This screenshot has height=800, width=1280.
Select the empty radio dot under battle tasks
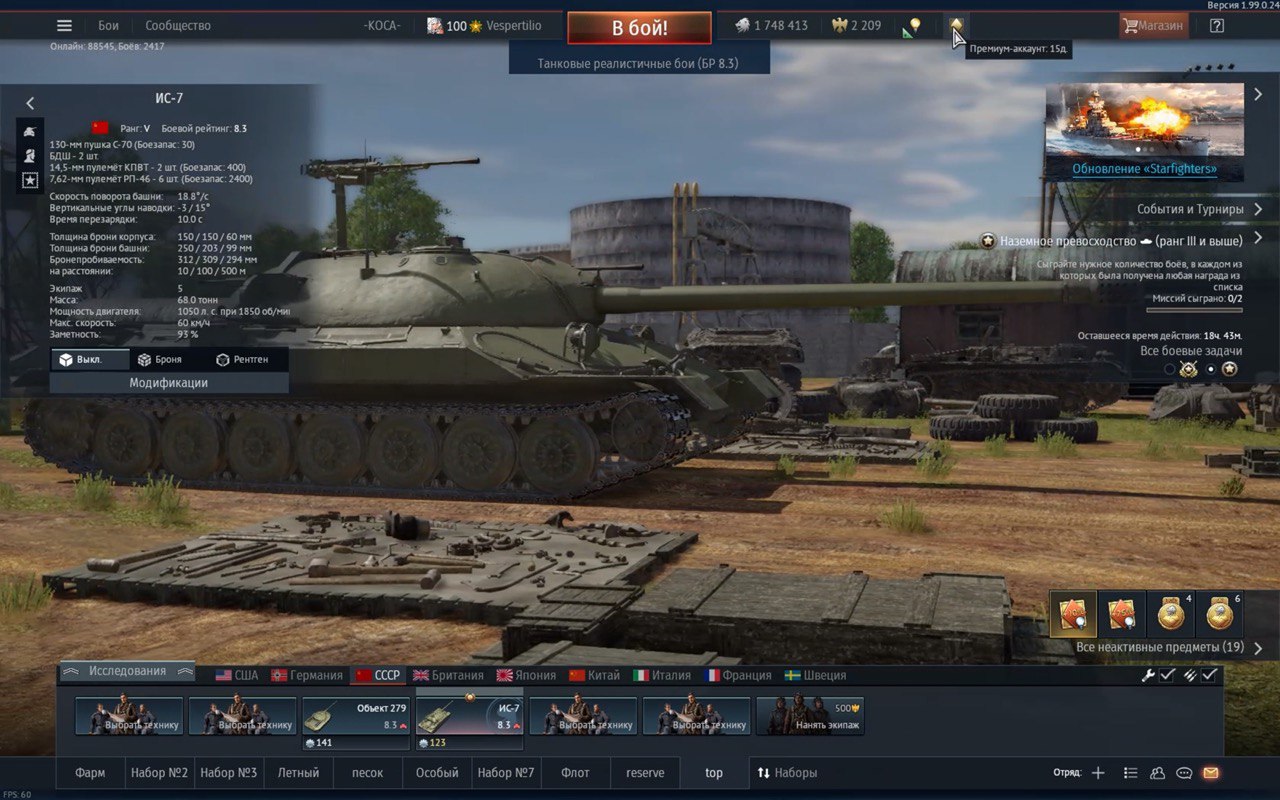pyautogui.click(x=1169, y=369)
